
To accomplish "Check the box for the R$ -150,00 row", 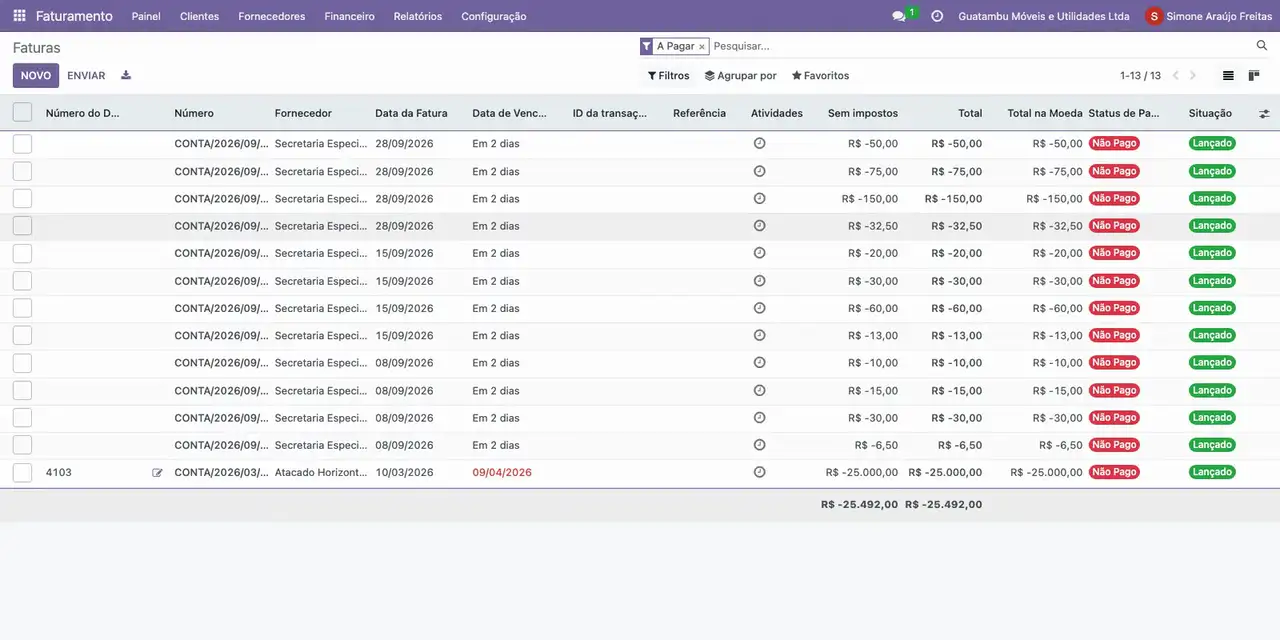I will (22, 198).
